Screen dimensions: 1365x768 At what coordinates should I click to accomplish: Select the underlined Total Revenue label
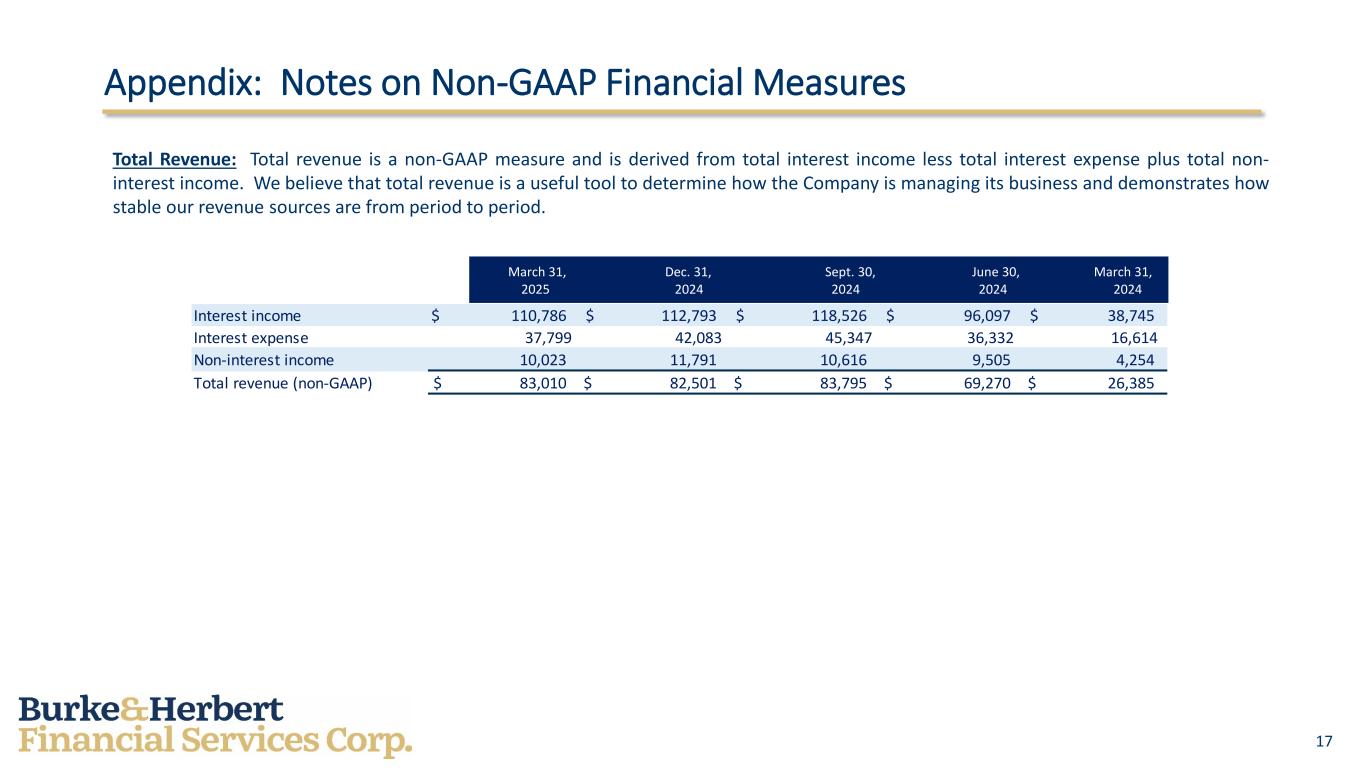[x=175, y=160]
